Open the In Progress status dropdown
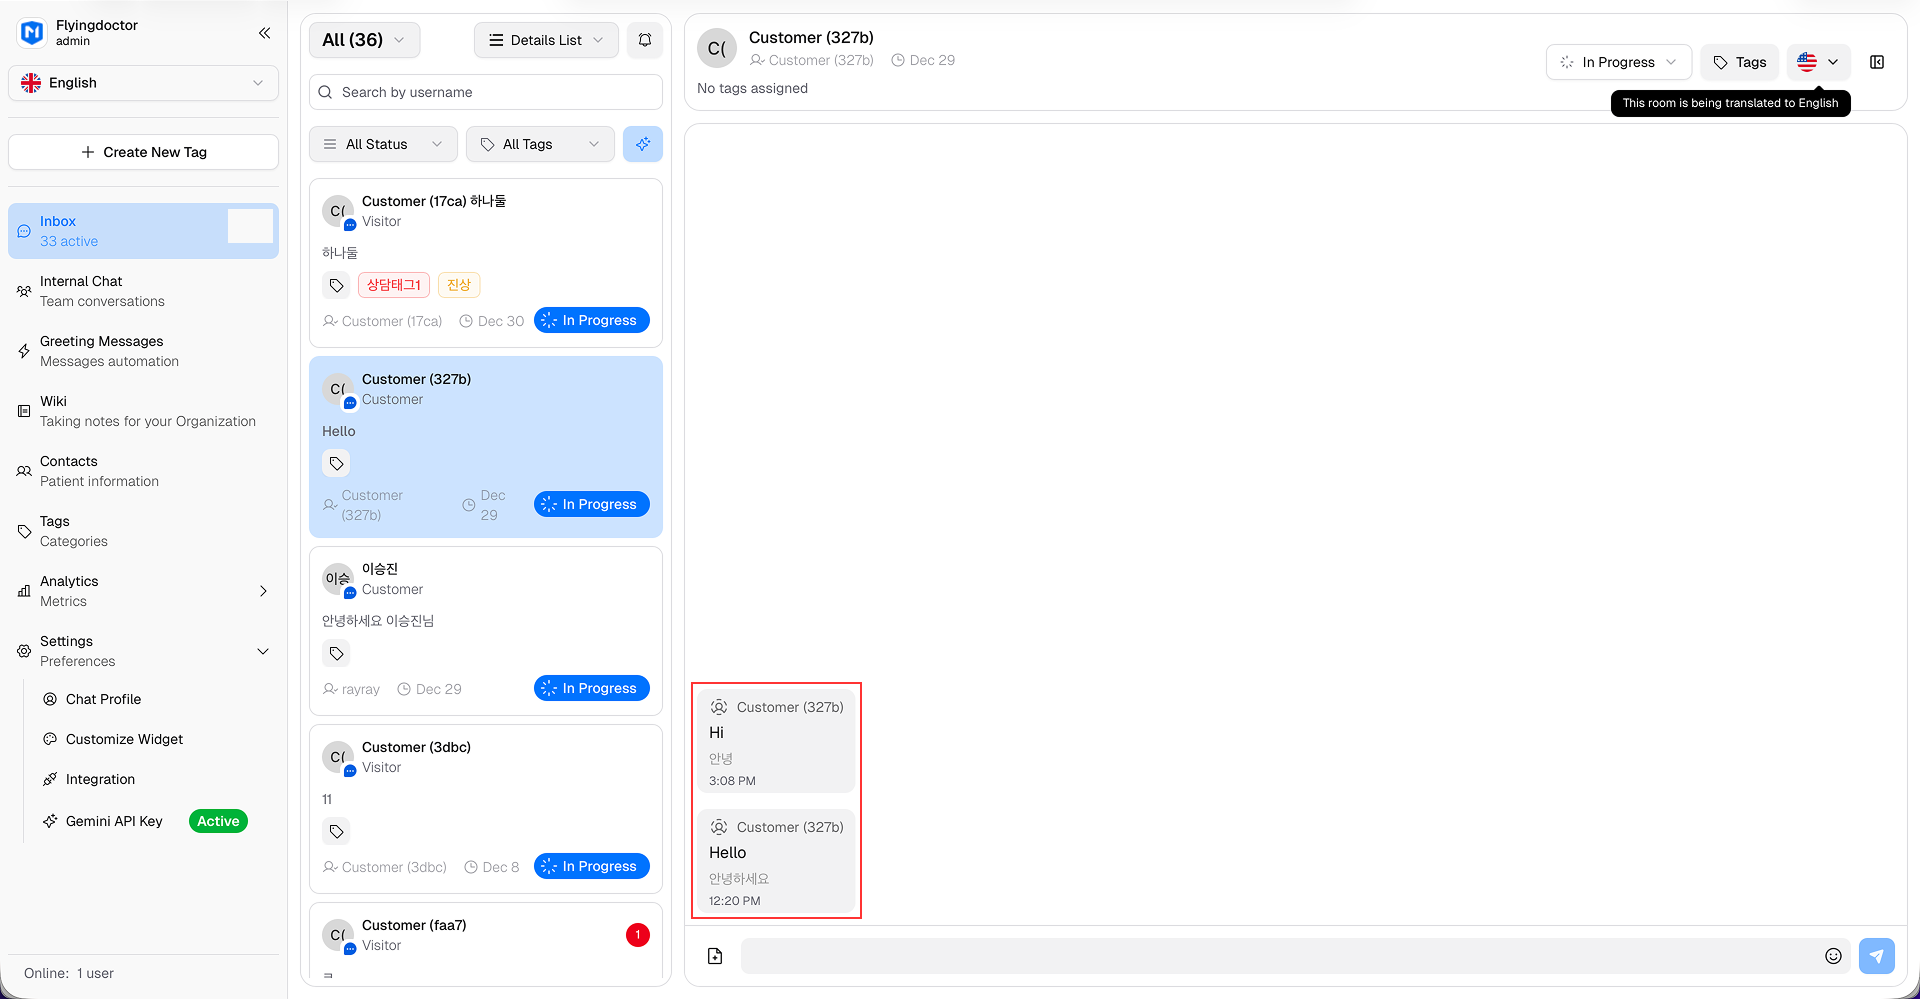Viewport: 1920px width, 999px height. coord(1618,62)
